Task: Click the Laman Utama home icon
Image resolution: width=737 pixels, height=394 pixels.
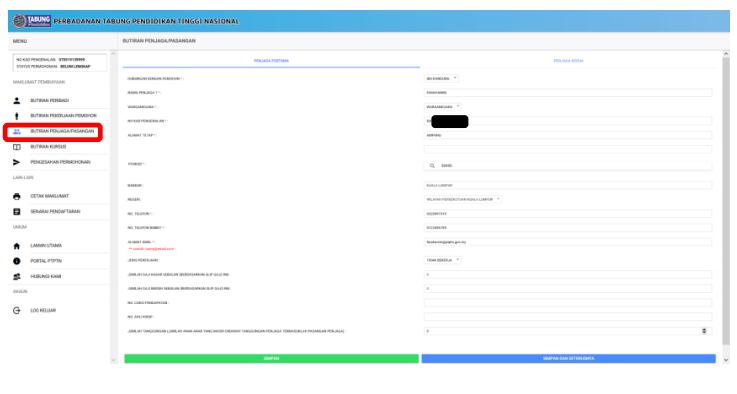Action: [17, 246]
